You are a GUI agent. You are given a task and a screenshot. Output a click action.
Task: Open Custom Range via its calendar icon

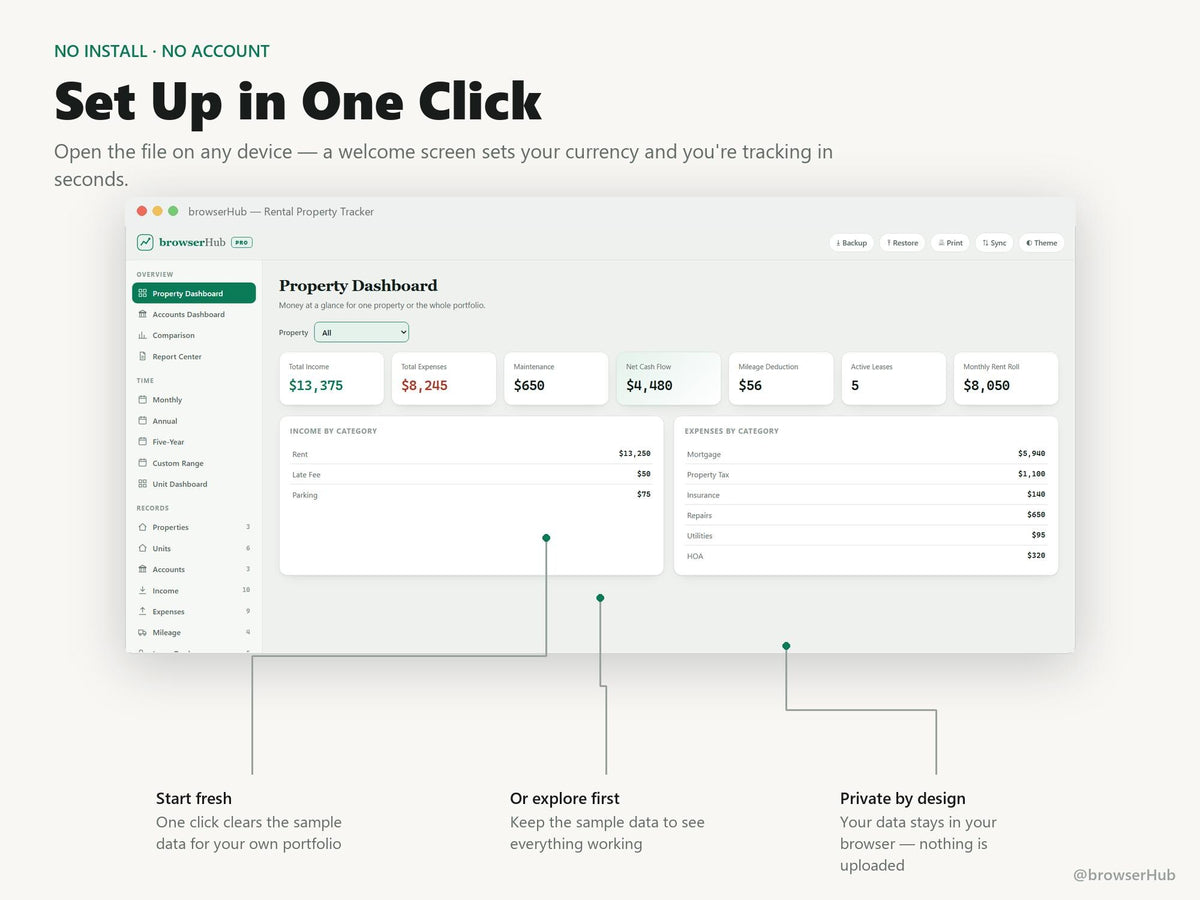pos(142,463)
